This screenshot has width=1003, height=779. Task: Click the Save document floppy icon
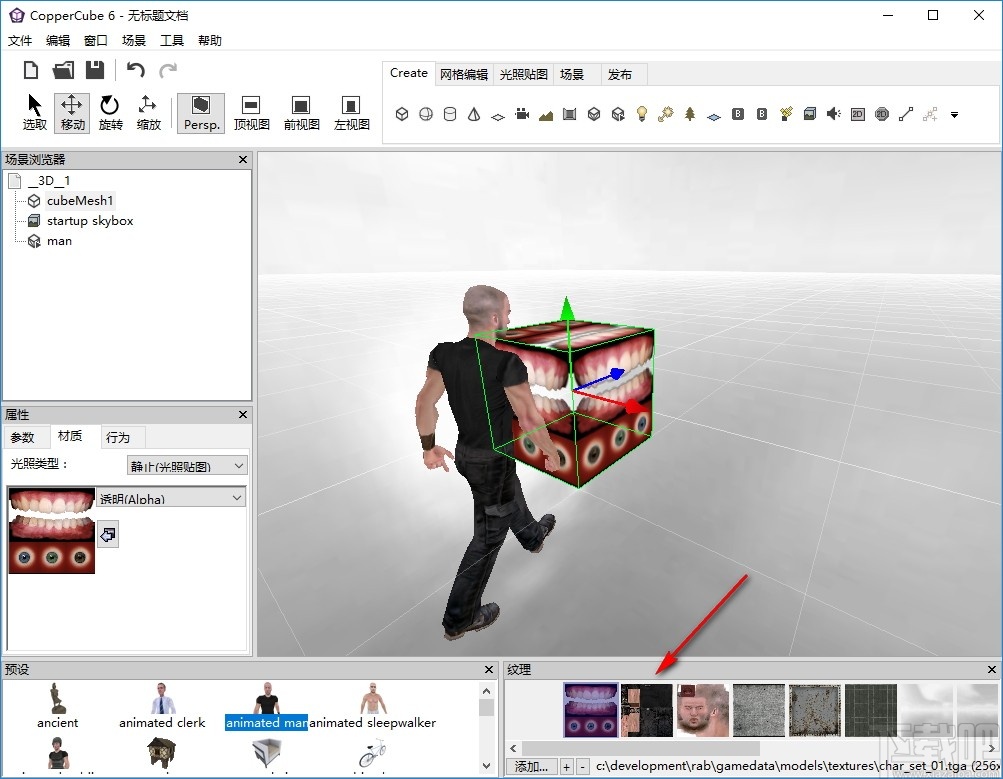click(95, 70)
